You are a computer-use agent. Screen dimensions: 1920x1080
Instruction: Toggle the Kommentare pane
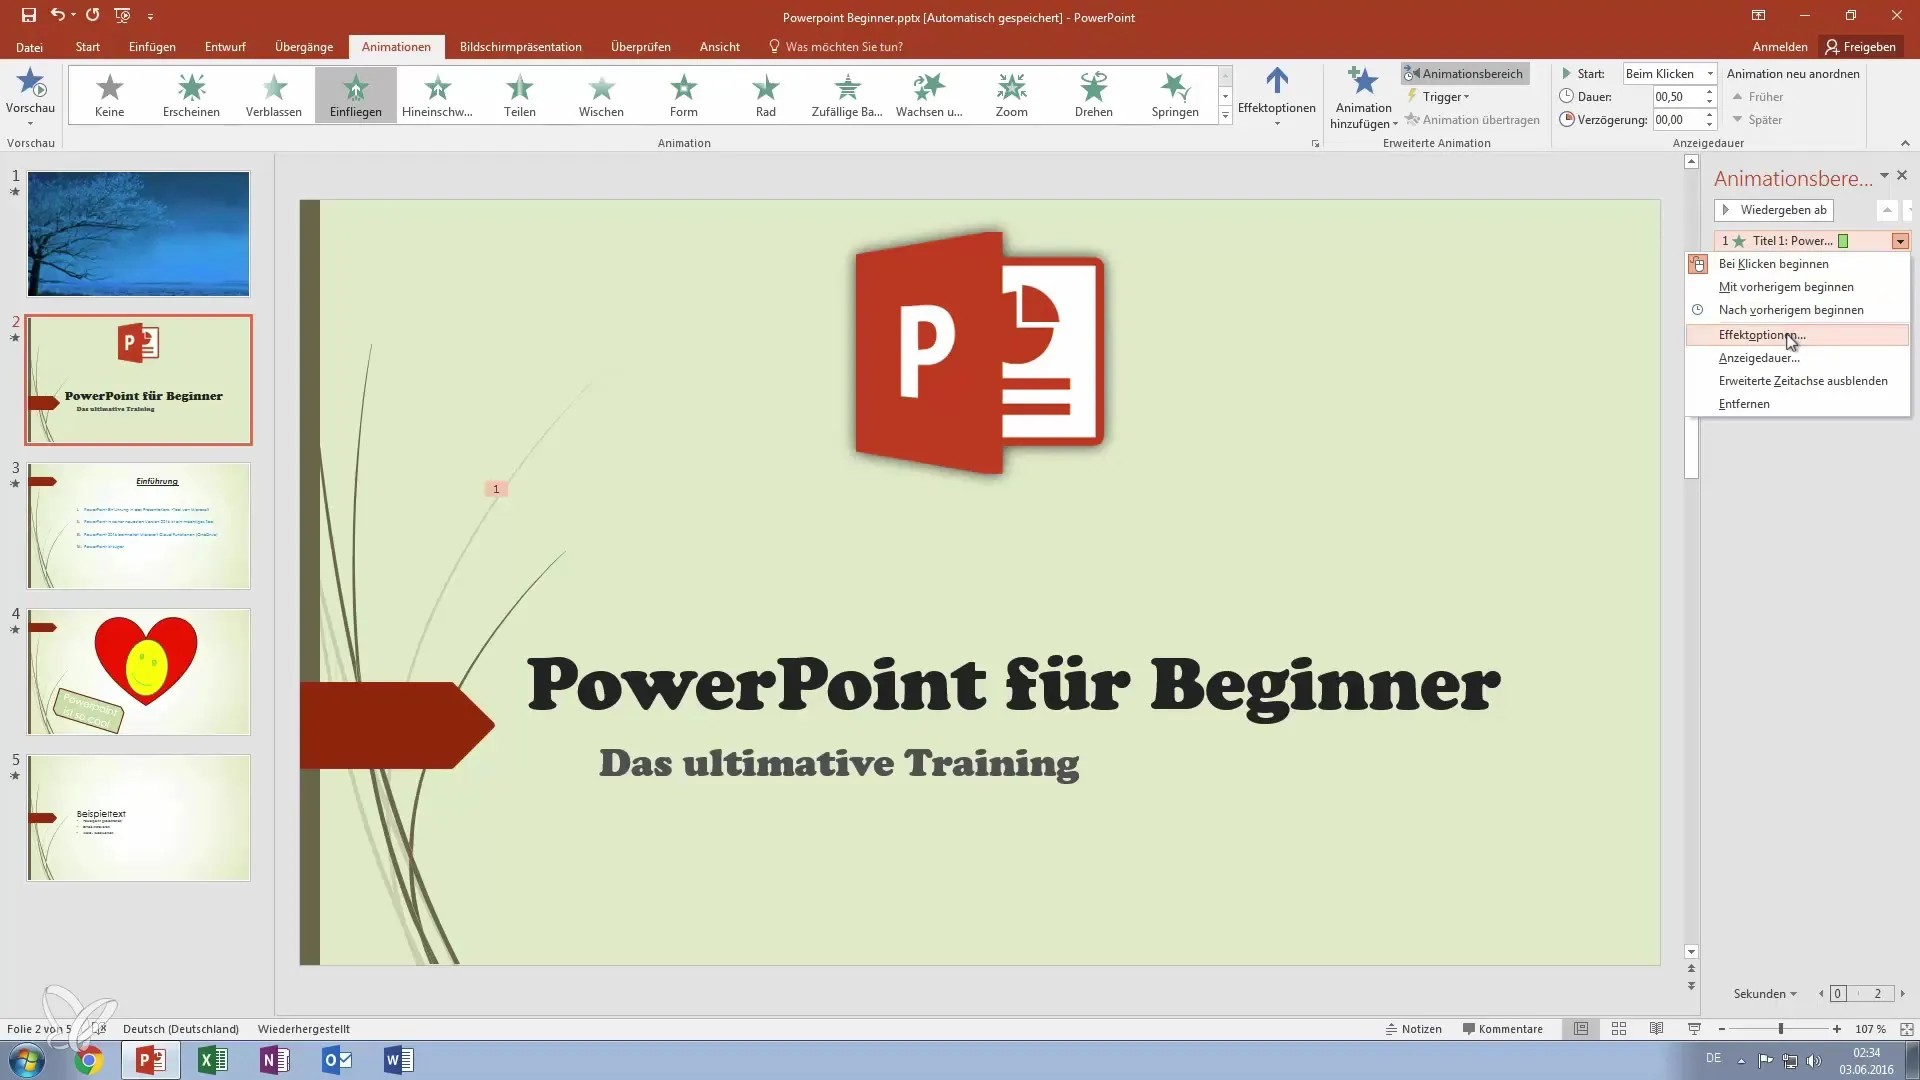1502,1029
